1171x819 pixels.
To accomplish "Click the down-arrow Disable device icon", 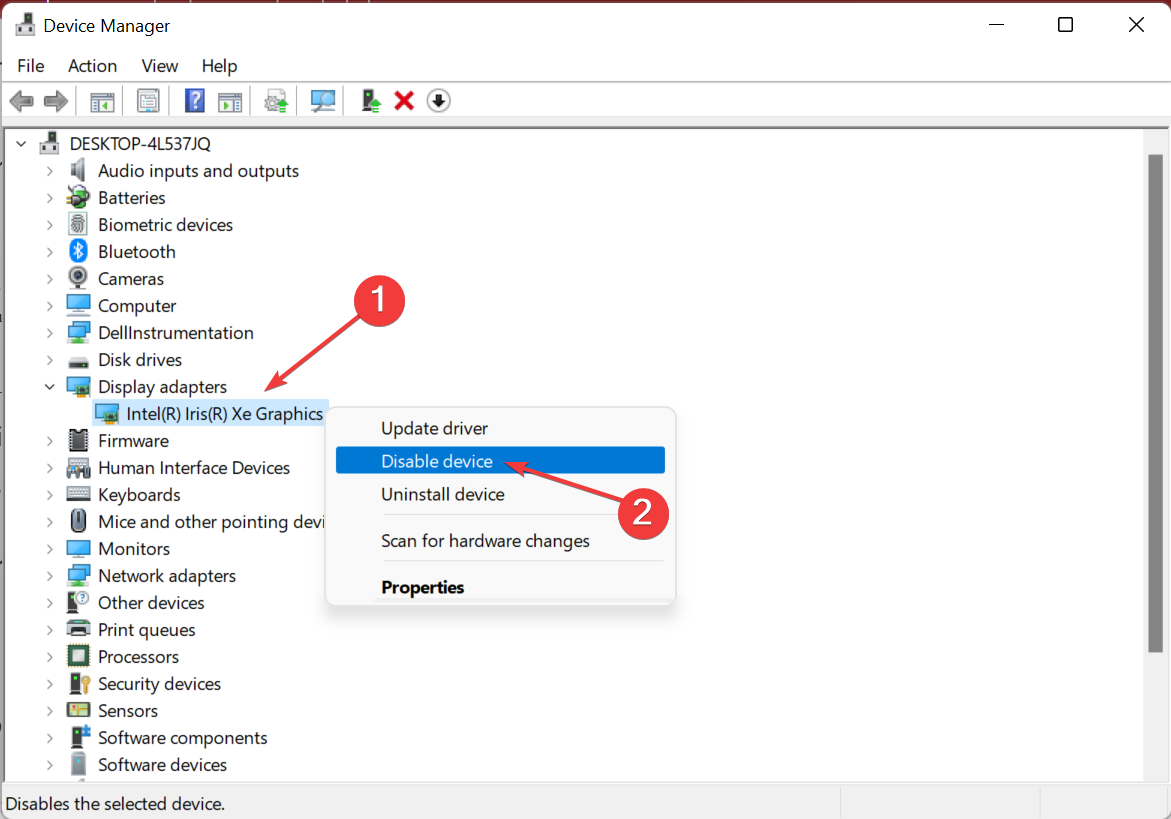I will click(x=438, y=101).
